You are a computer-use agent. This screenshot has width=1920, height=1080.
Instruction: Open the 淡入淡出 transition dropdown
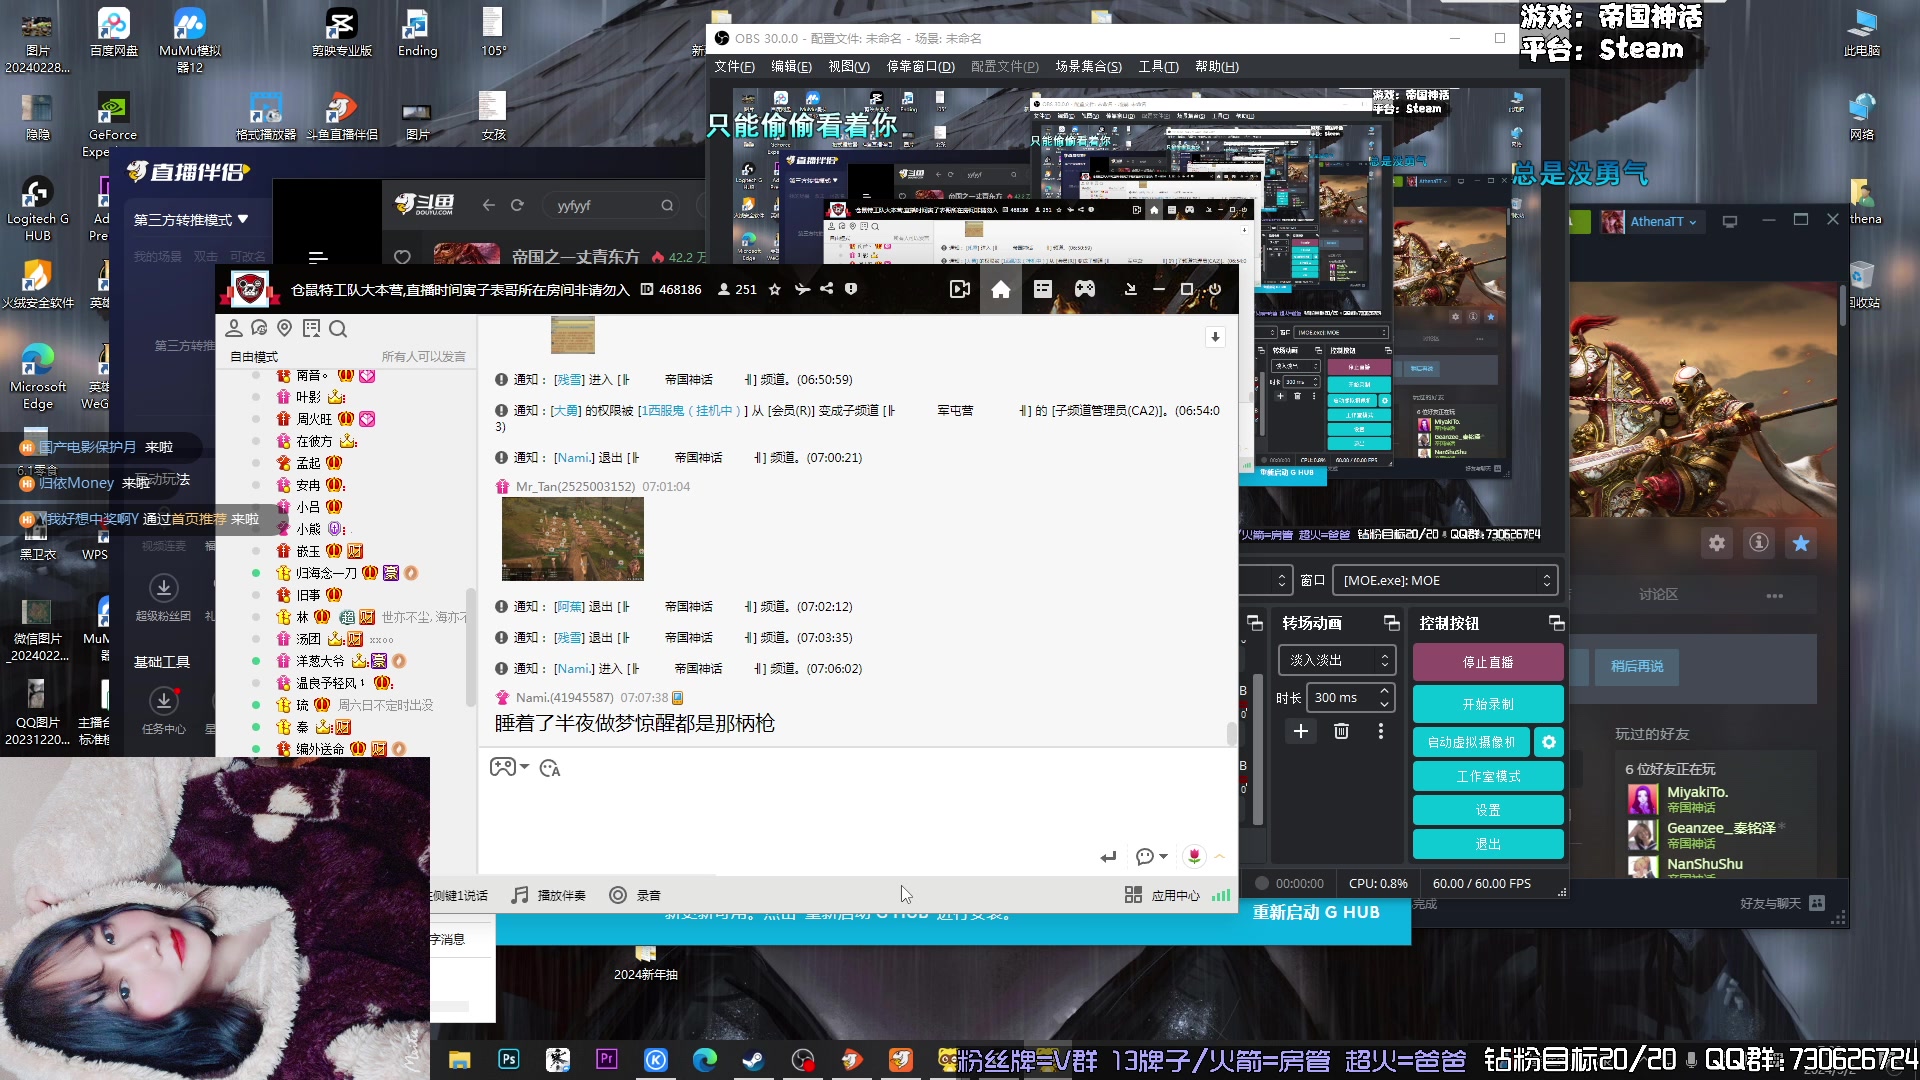(1337, 660)
